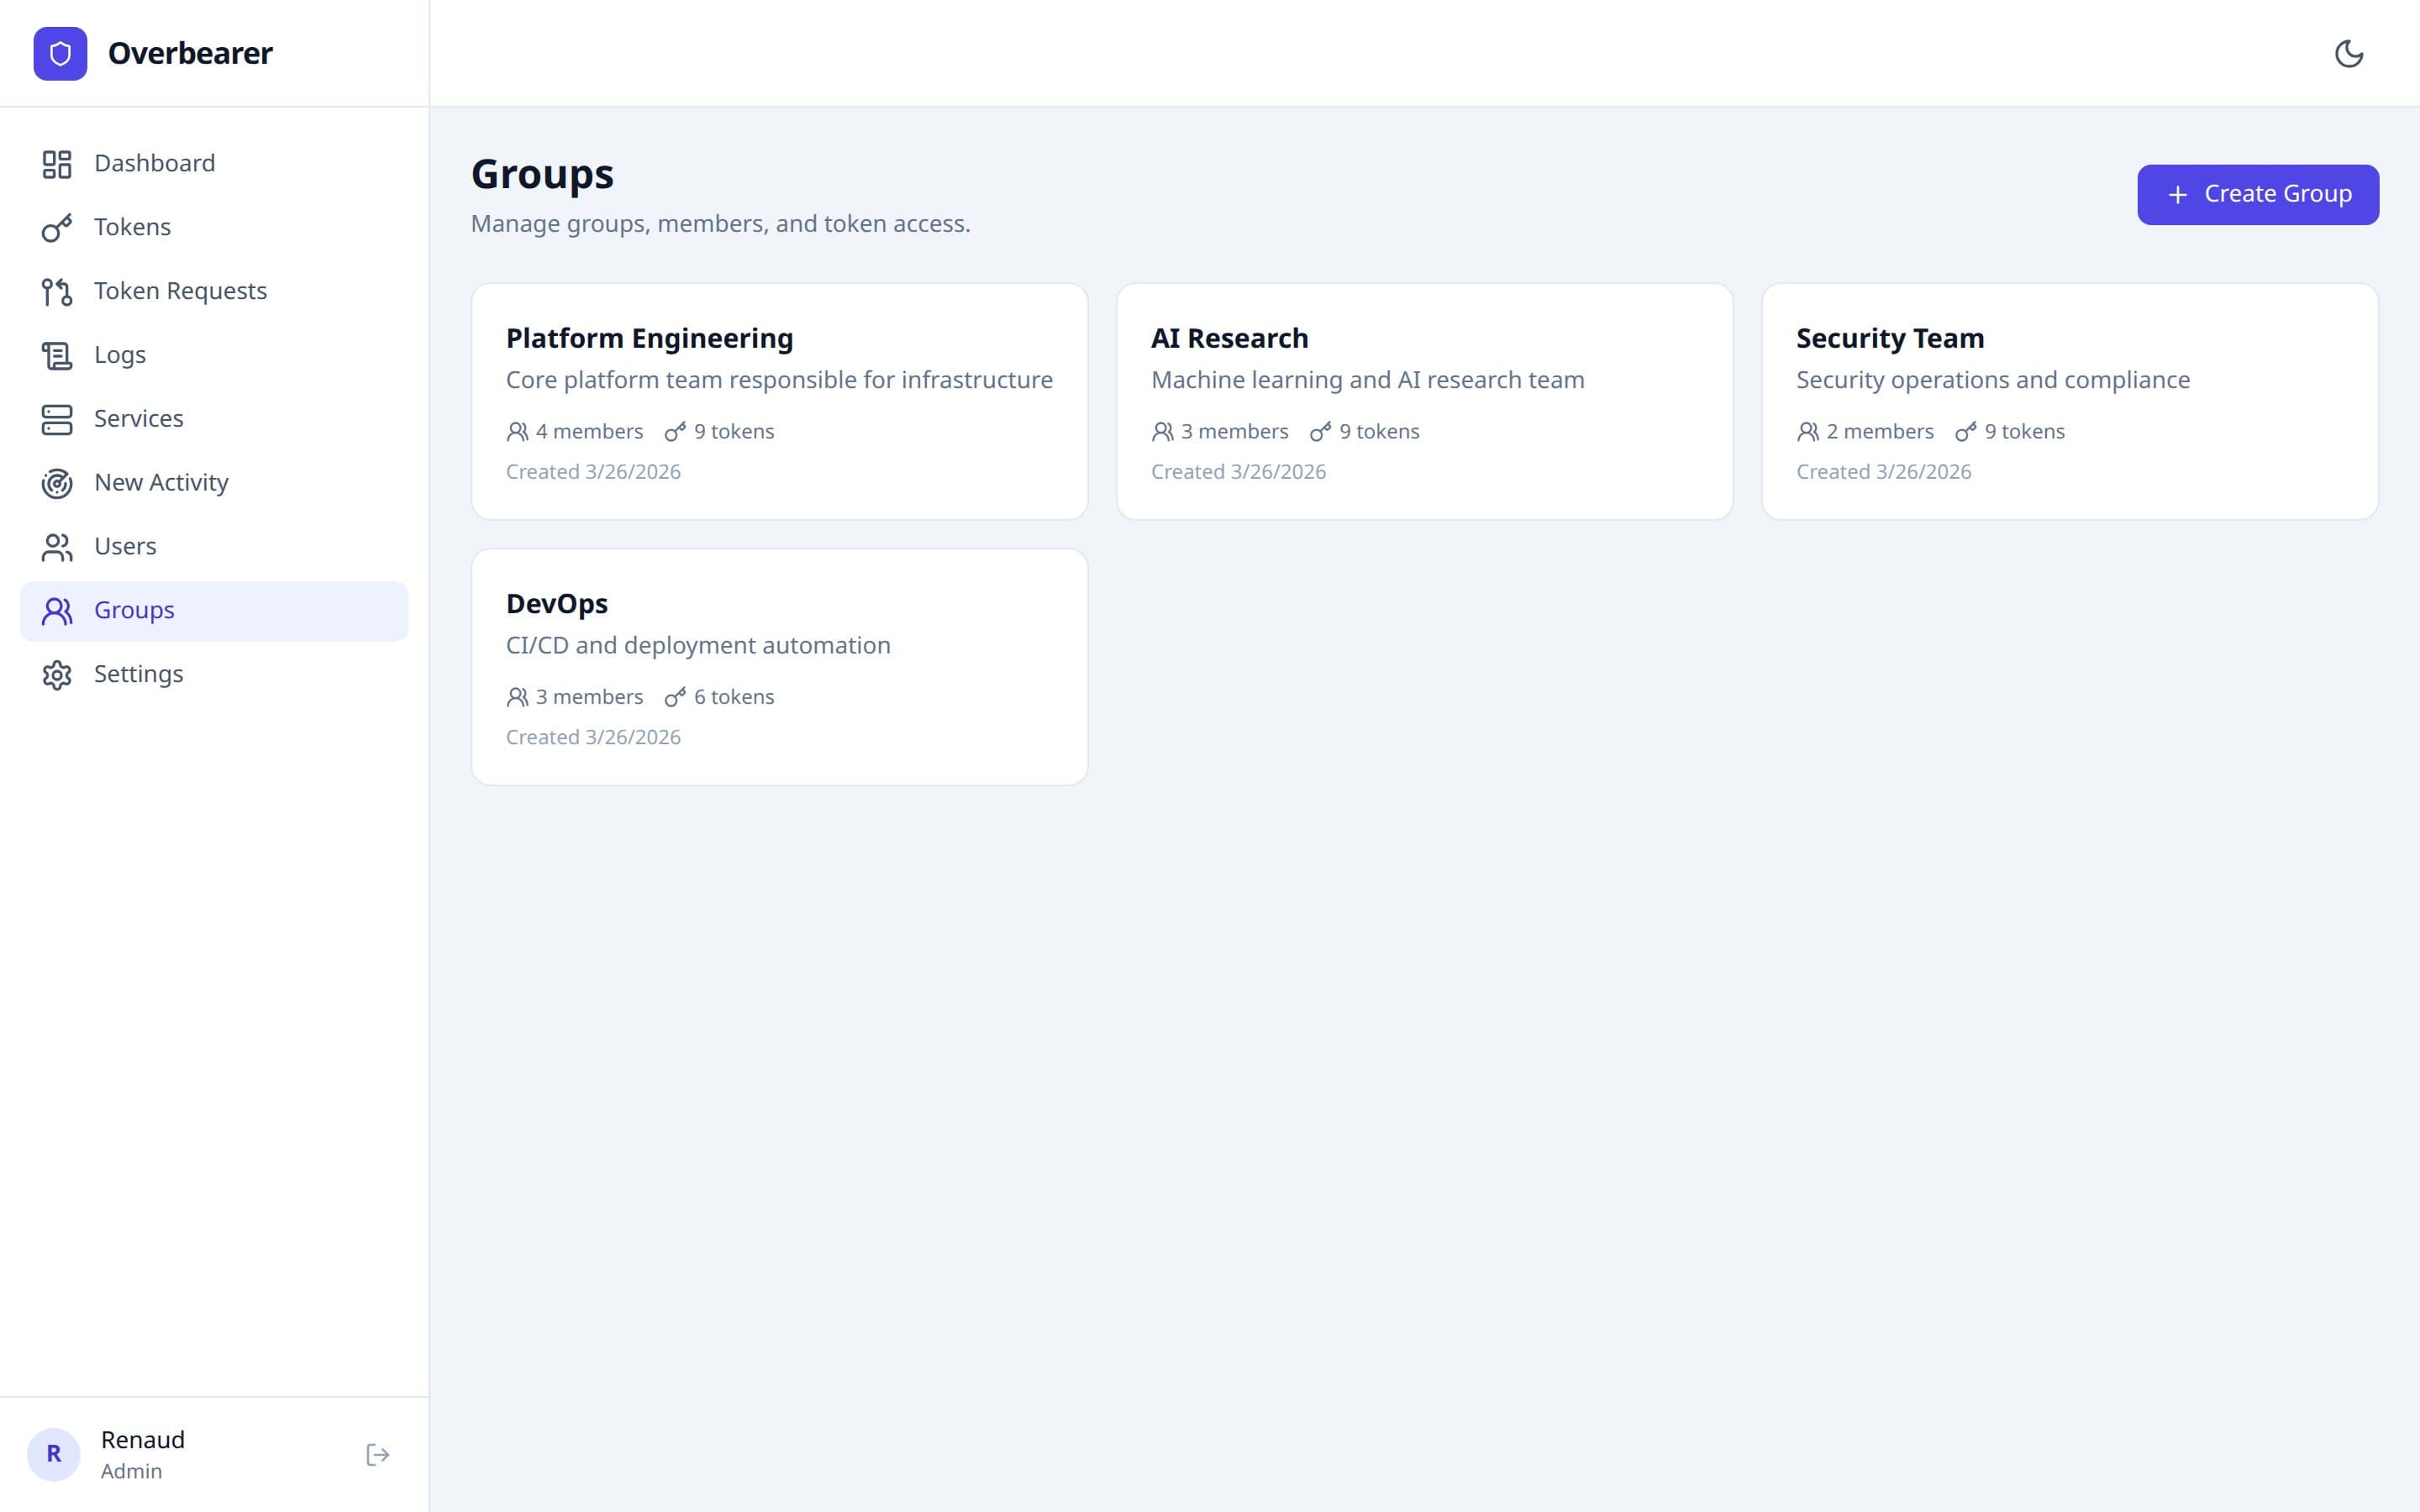The width and height of the screenshot is (2420, 1512).
Task: Click Renaud's avatar circle
Action: (55, 1454)
